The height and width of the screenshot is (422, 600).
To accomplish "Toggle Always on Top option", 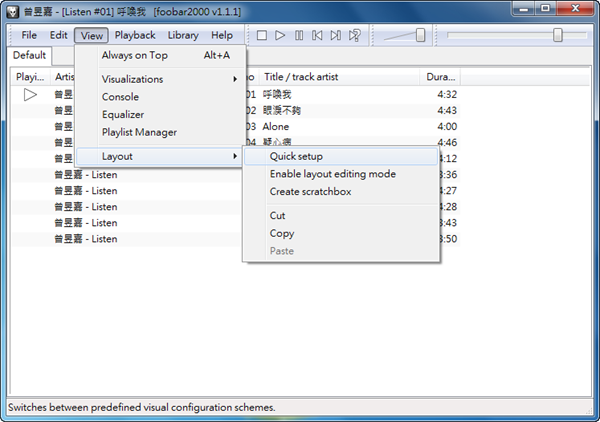I will pyautogui.click(x=134, y=55).
